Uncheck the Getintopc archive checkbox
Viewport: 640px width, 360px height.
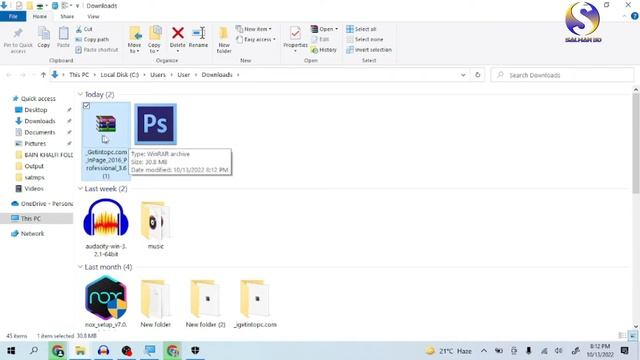87,106
